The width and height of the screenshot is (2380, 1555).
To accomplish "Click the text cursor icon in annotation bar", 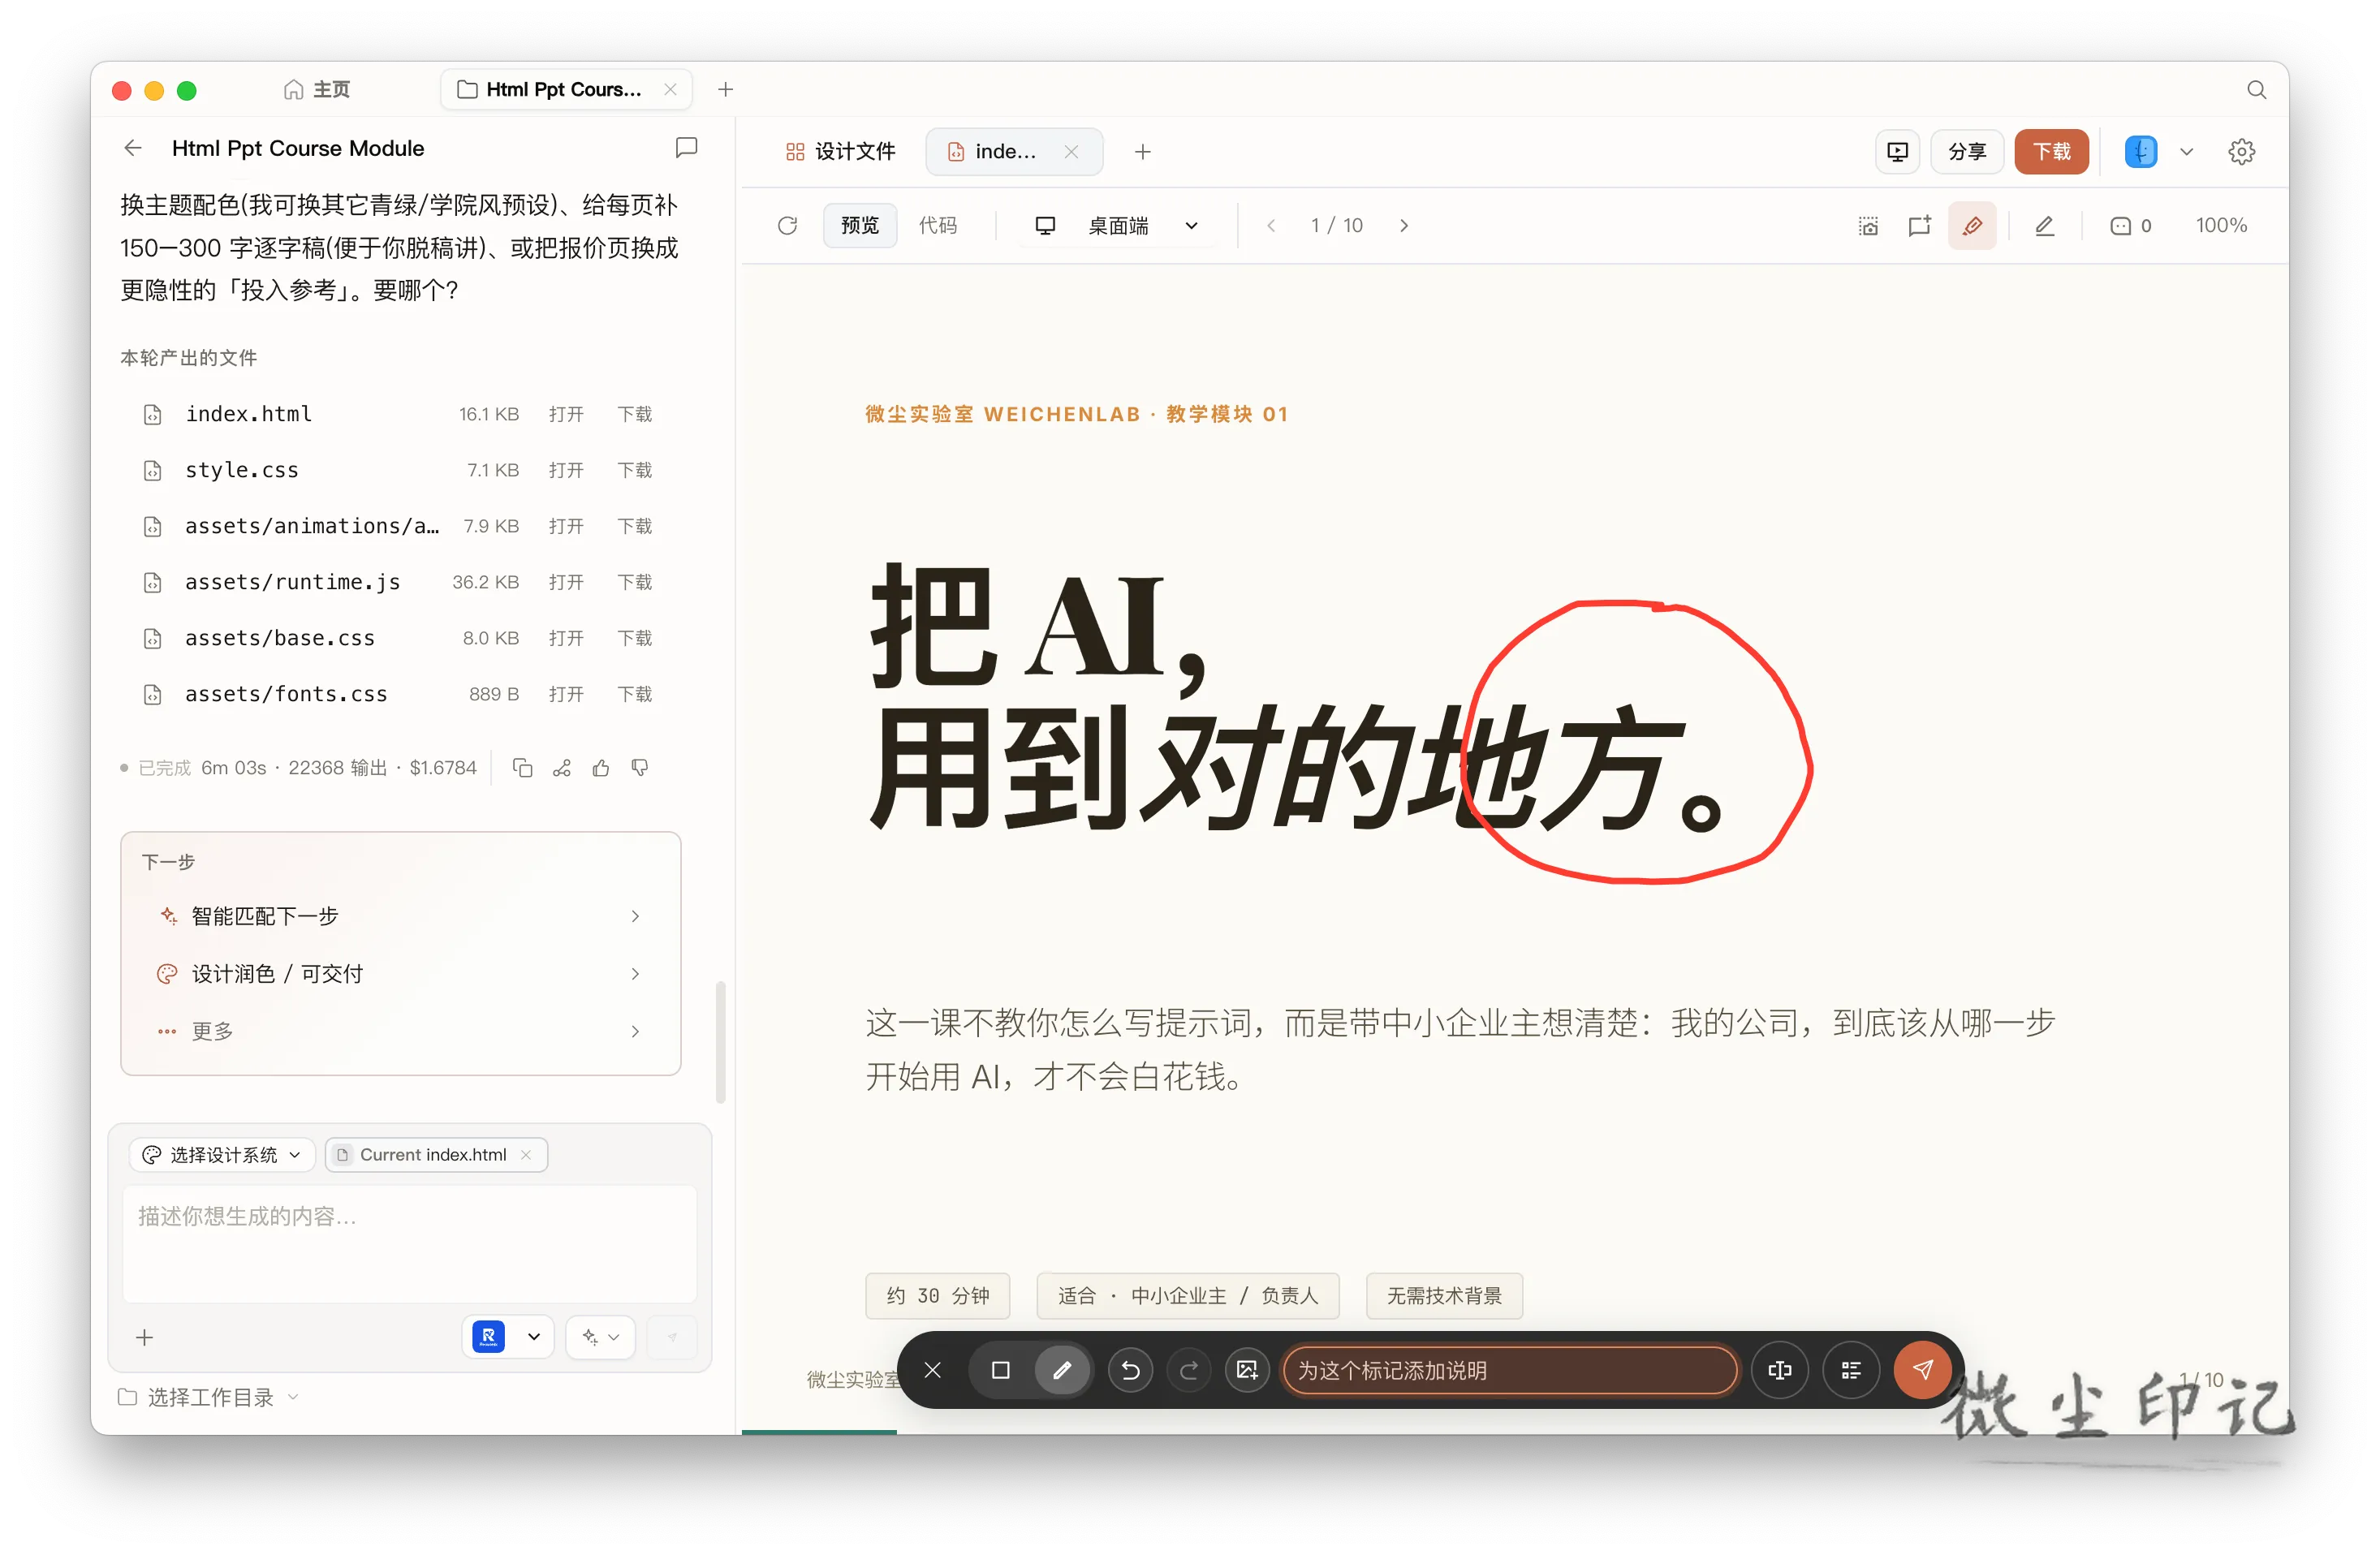I will coord(1780,1370).
